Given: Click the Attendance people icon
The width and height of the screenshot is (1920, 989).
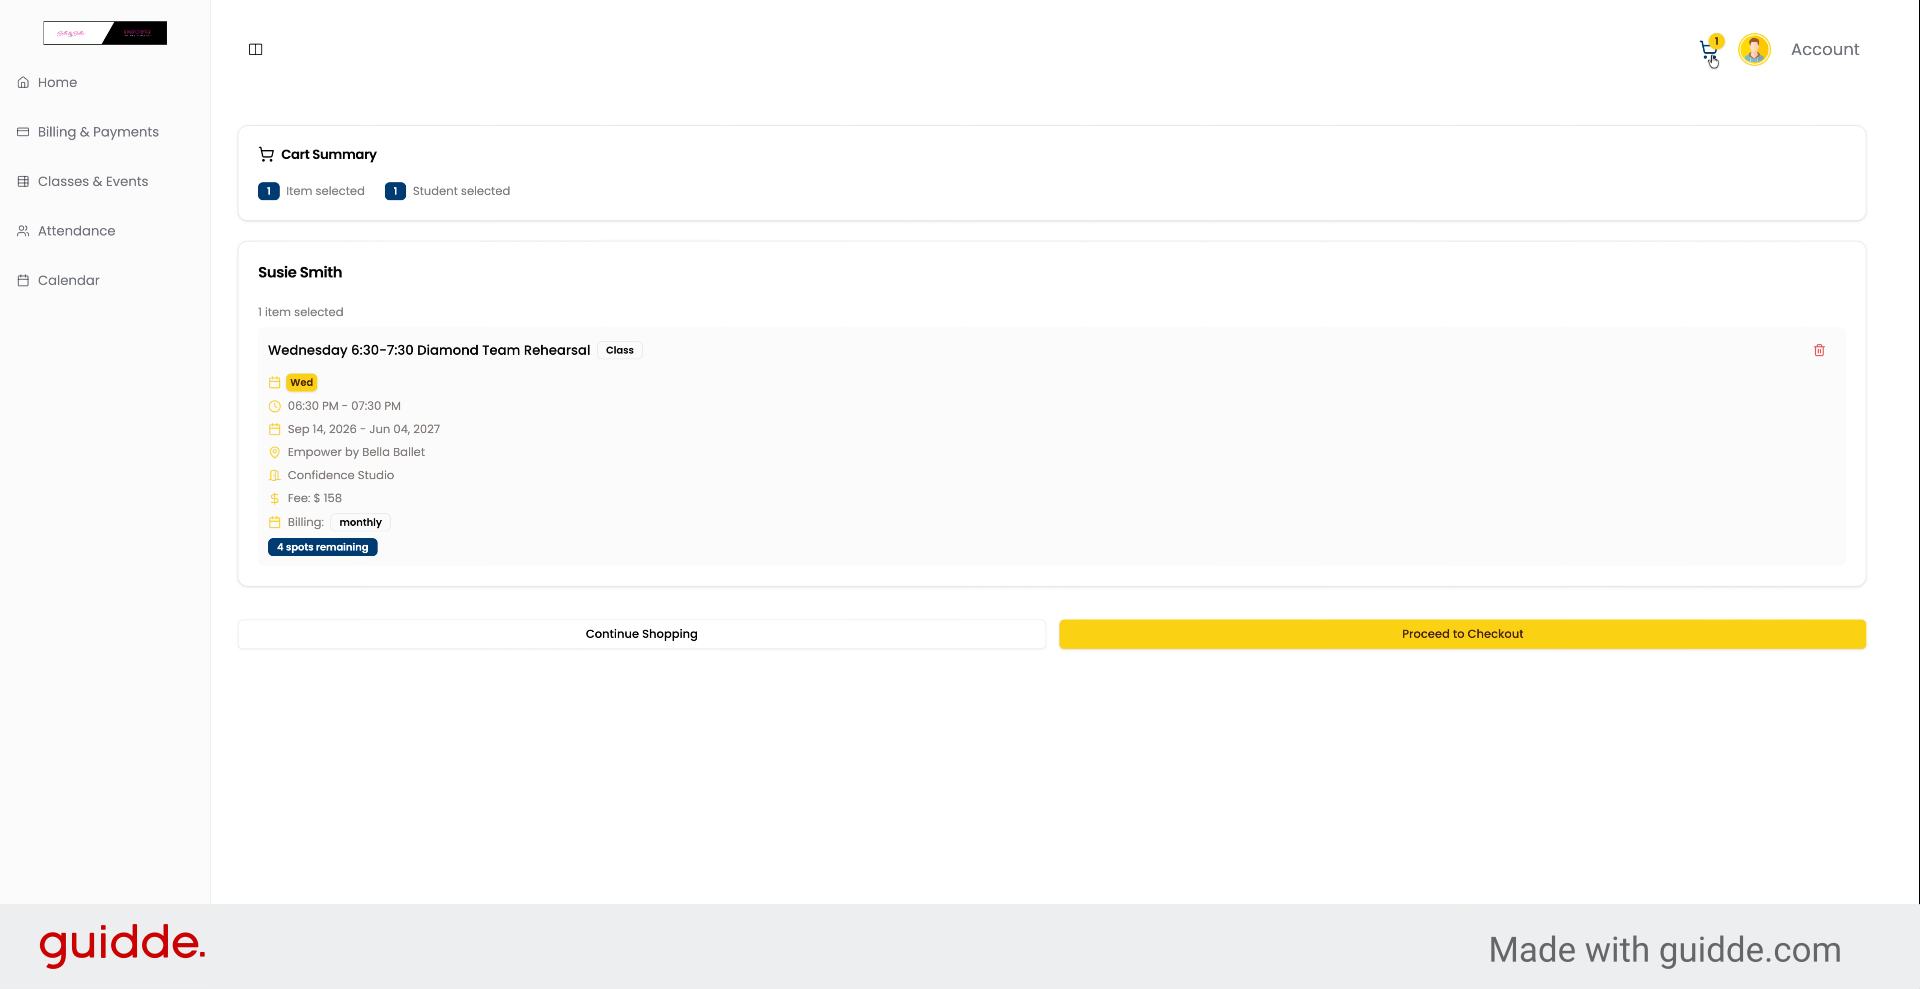Looking at the screenshot, I should [23, 231].
